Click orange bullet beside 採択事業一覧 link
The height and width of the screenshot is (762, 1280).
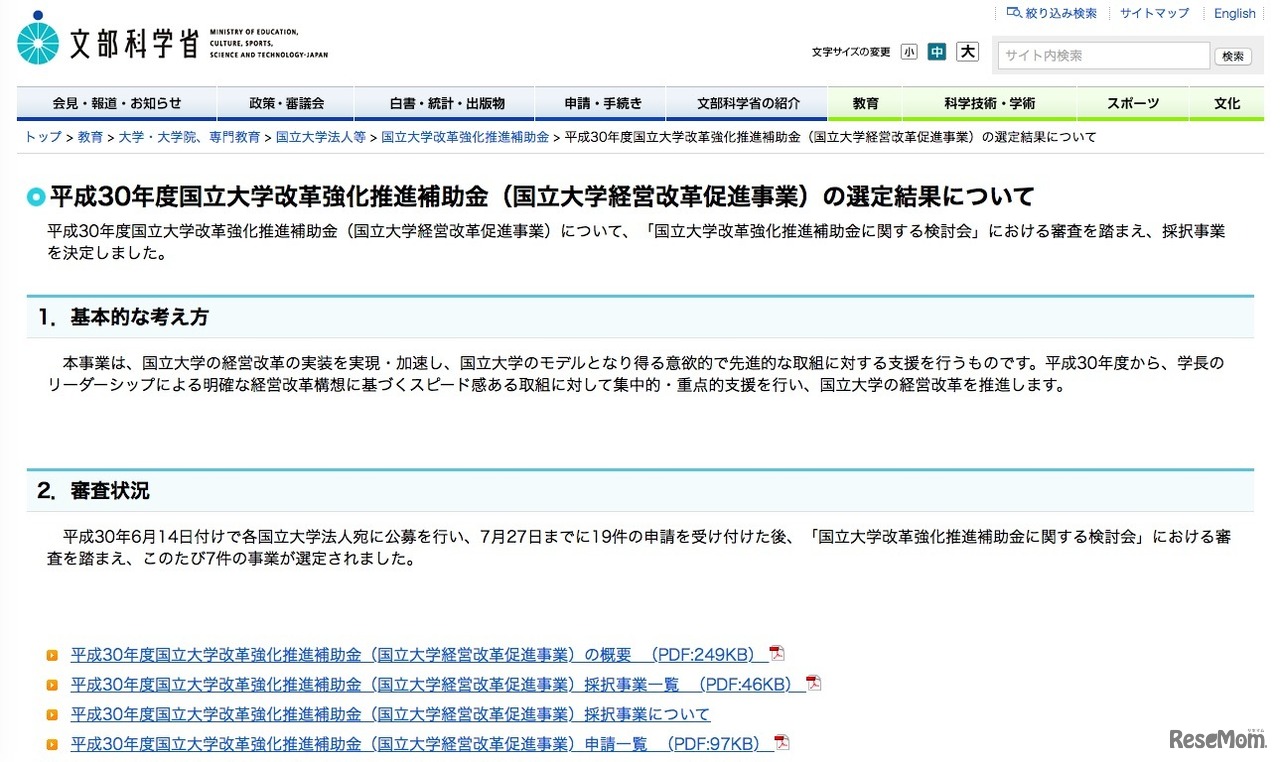pyautogui.click(x=52, y=685)
